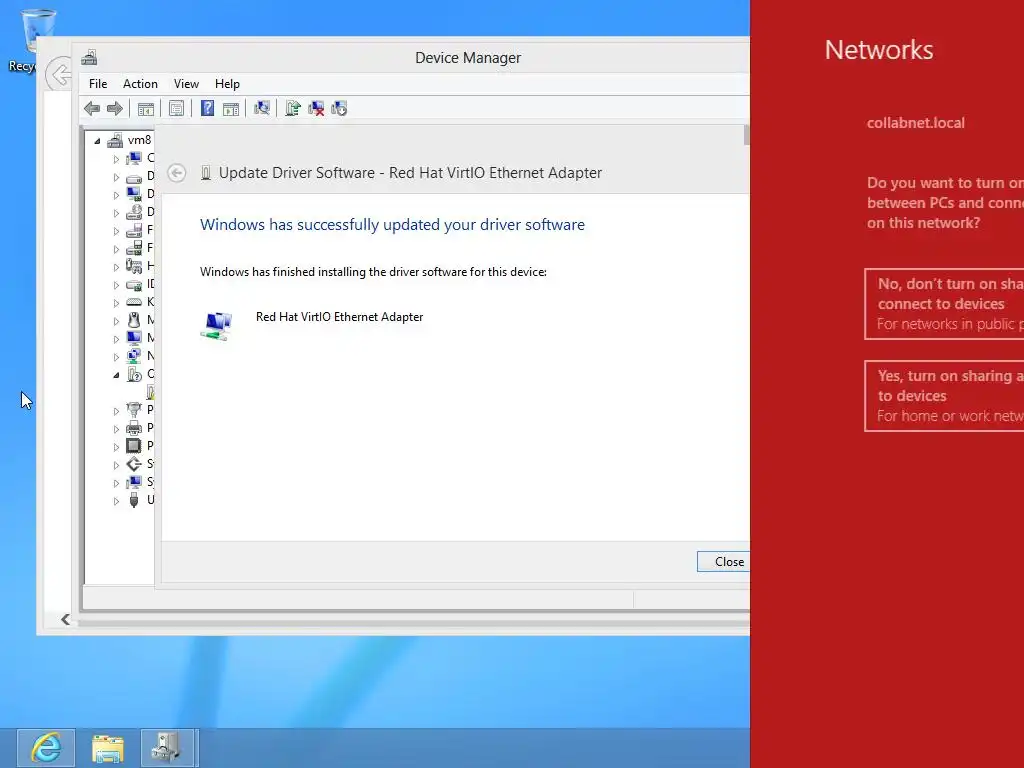Click the Back arrow in Device Manager toolbar
This screenshot has width=1024, height=768.
[x=92, y=108]
